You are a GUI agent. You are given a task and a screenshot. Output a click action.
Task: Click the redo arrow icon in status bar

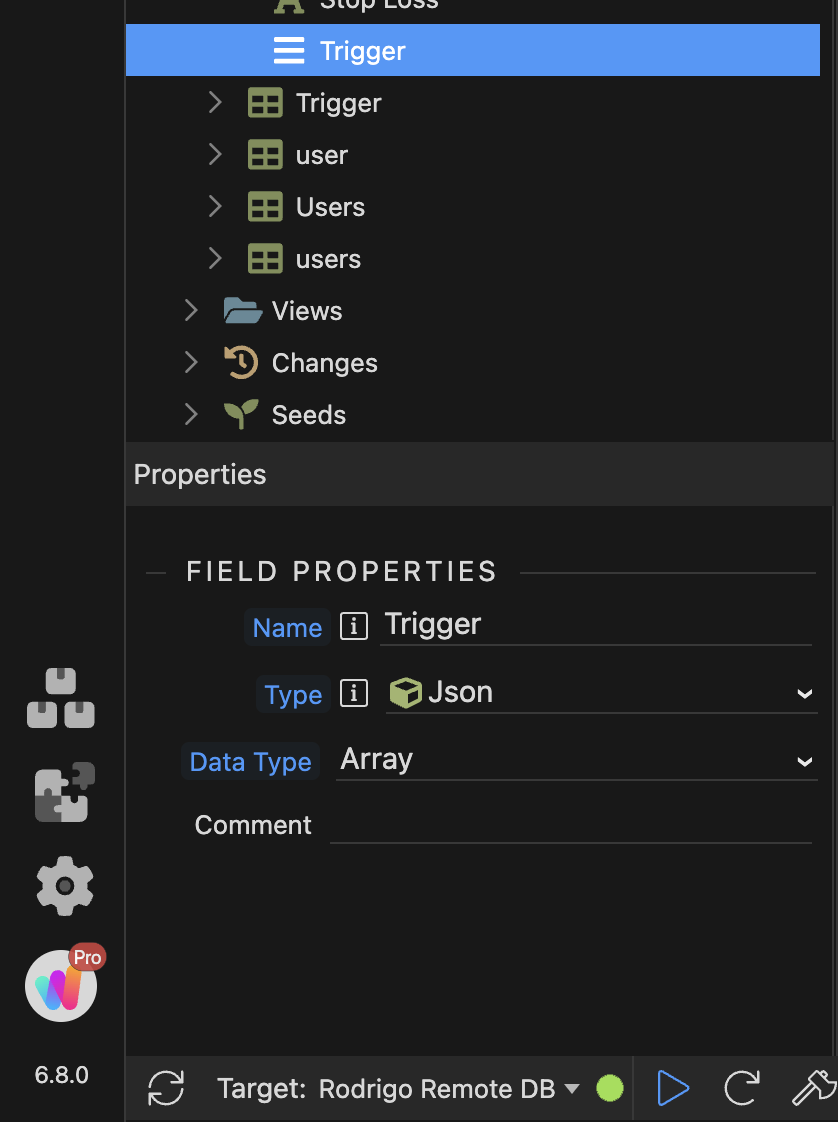[x=741, y=1088]
